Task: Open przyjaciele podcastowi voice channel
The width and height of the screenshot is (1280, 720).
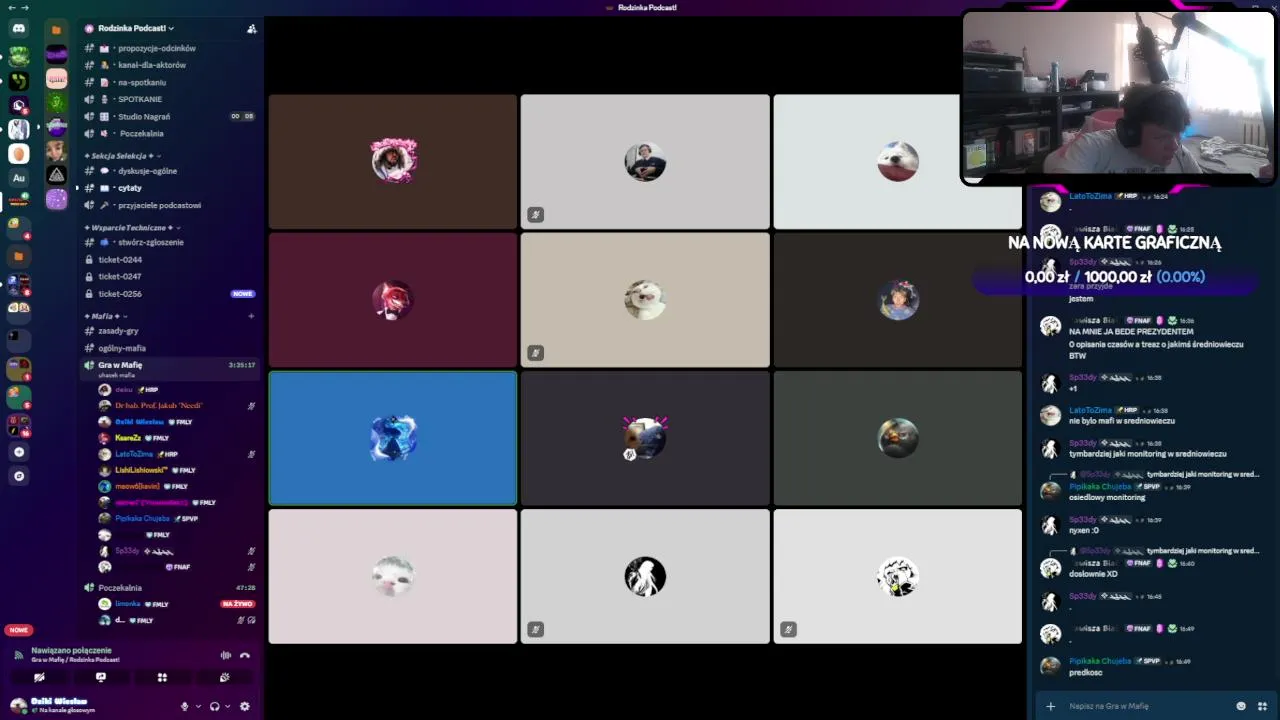Action: 170,205
